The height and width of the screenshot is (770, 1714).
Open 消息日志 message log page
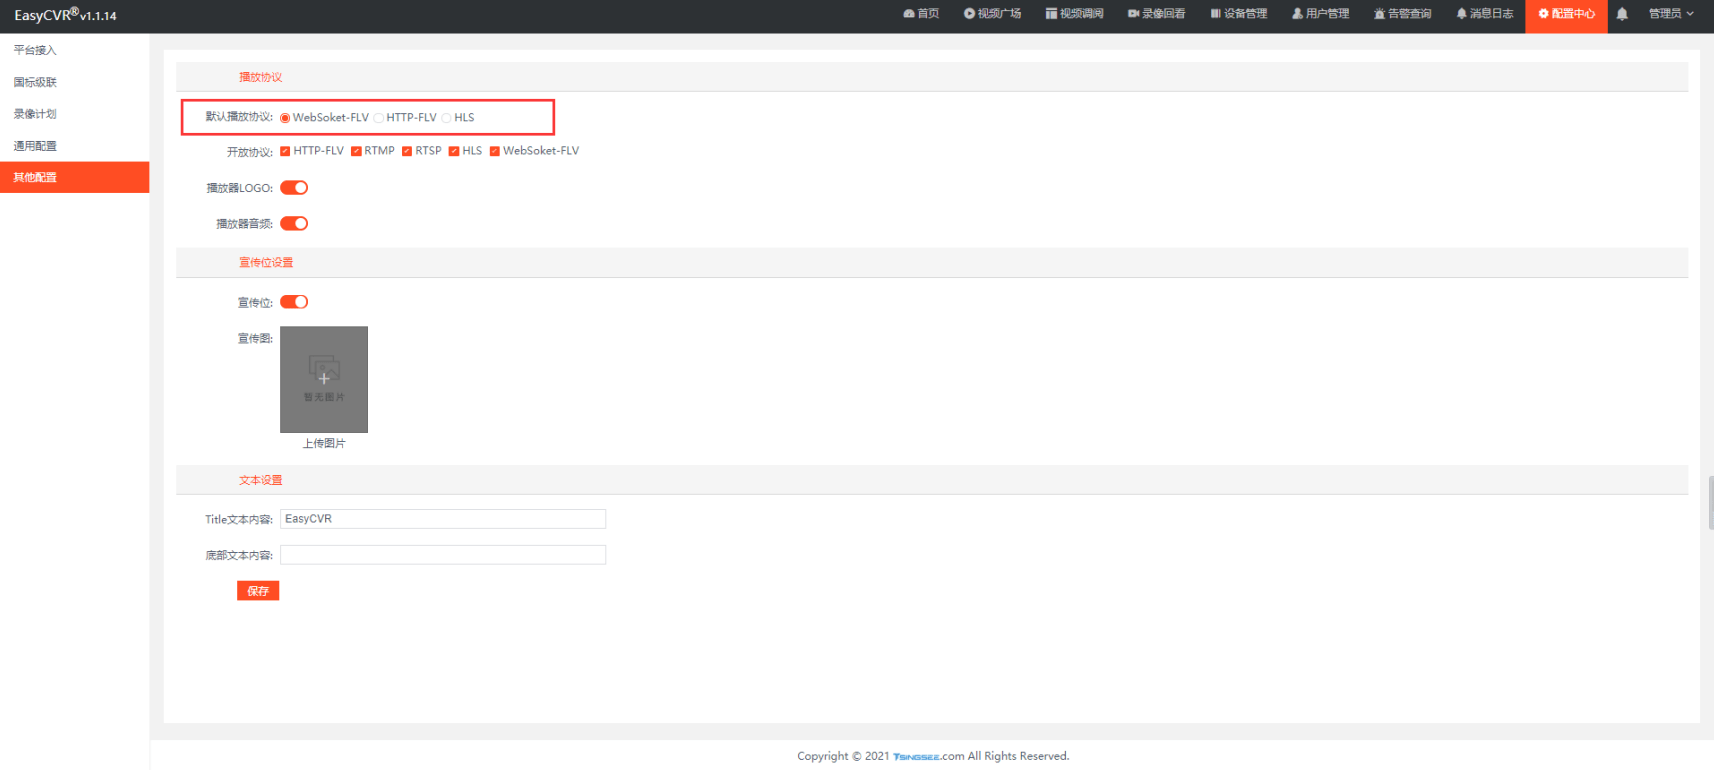[x=1484, y=14]
